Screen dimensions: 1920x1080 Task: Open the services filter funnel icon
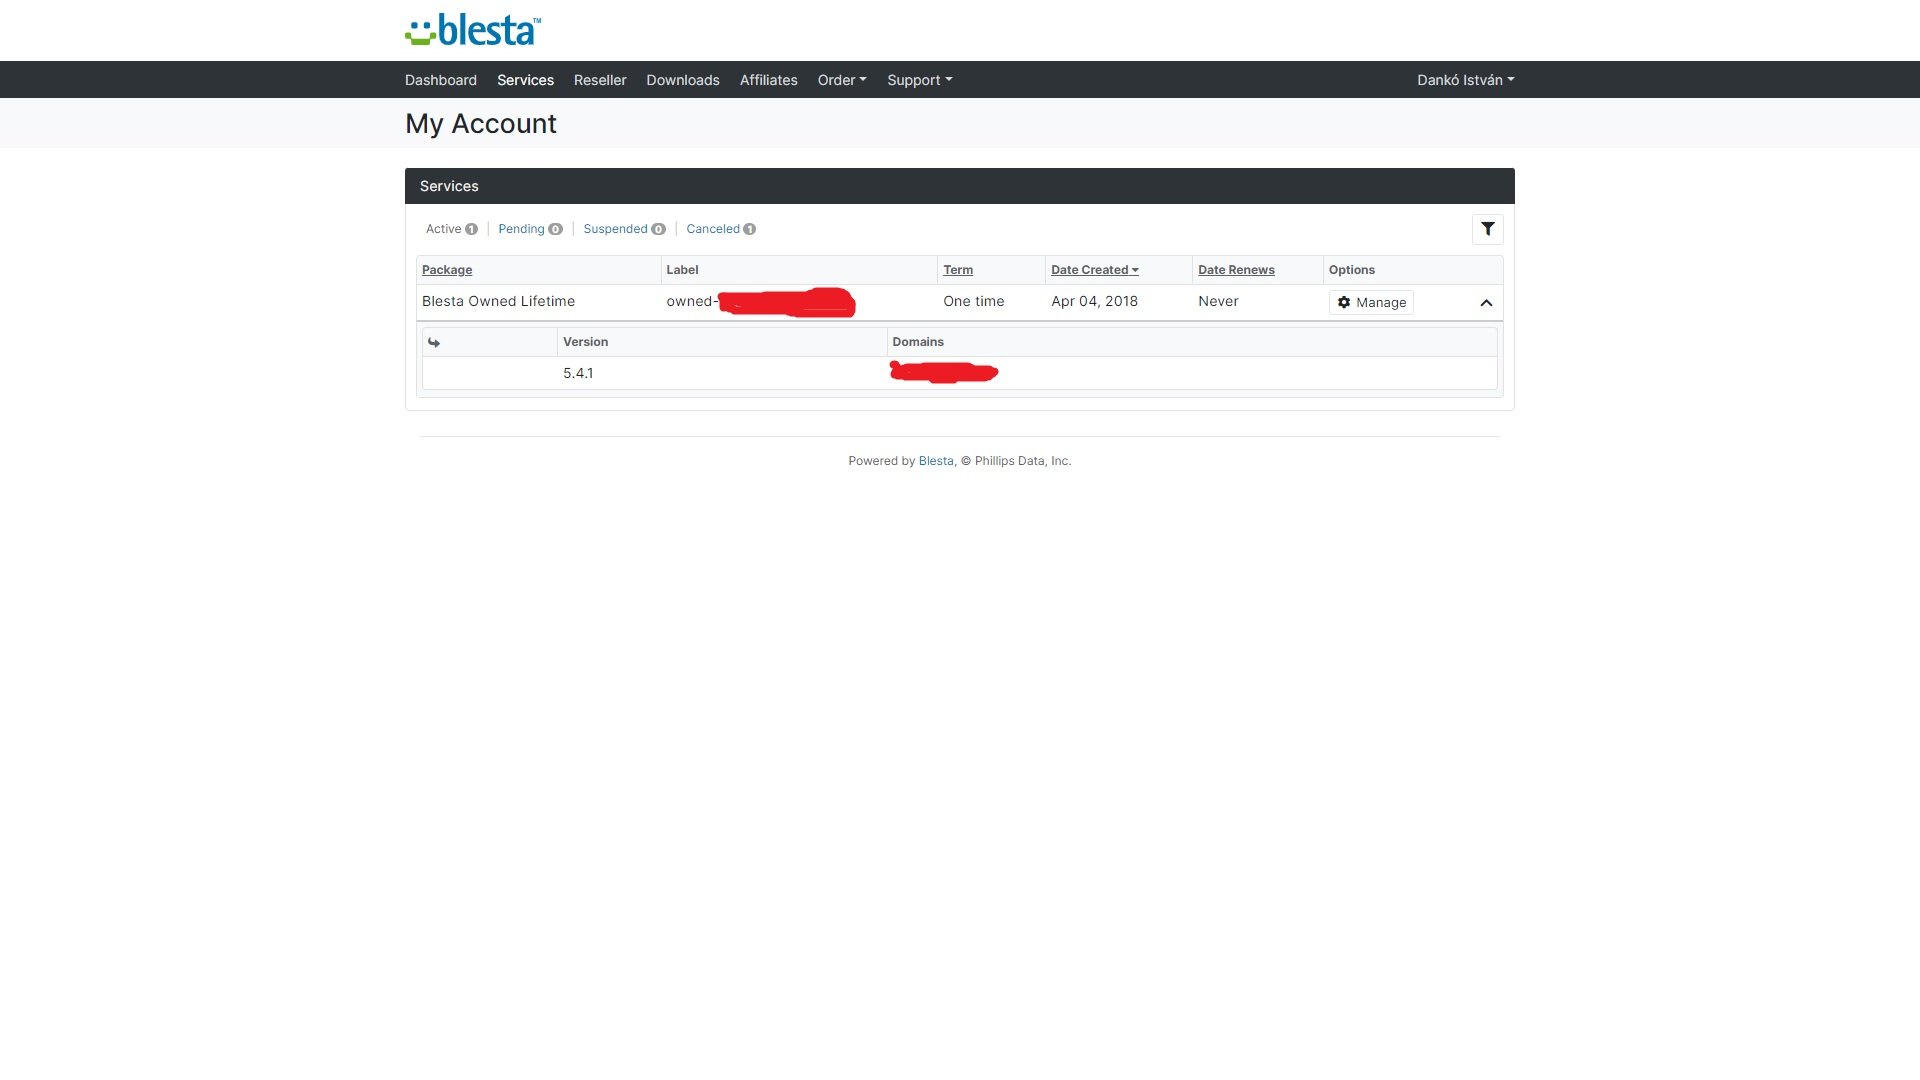coord(1488,229)
